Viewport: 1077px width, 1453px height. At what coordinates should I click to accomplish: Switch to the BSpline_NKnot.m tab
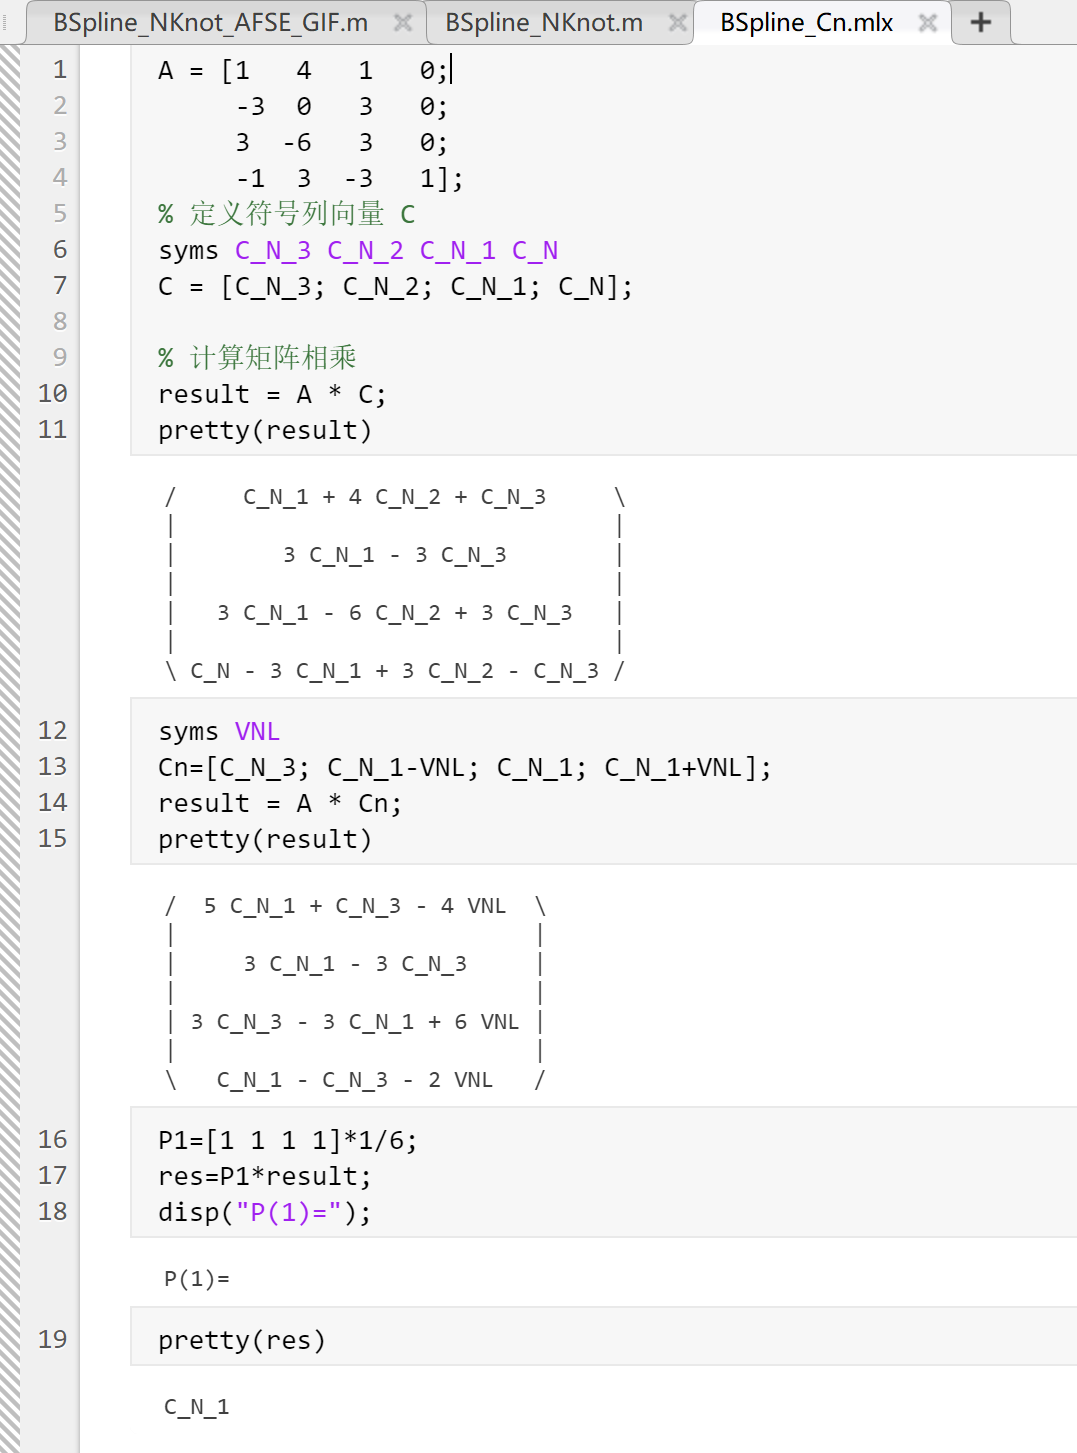(543, 22)
